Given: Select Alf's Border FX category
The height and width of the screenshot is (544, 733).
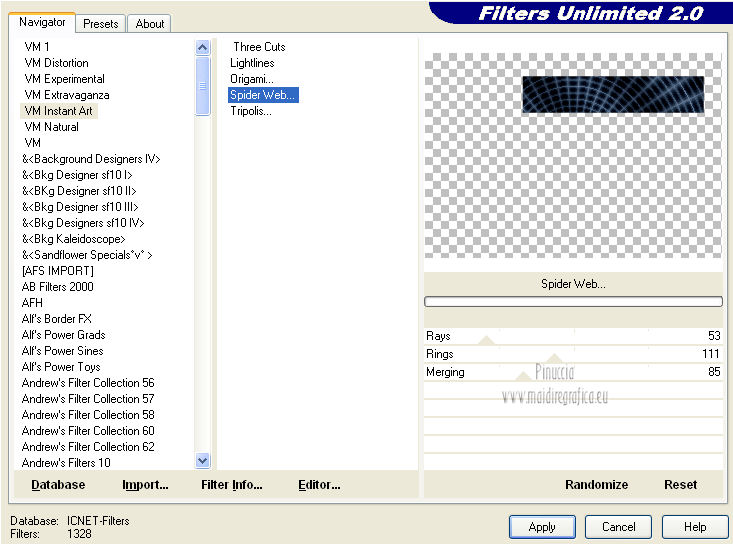Looking at the screenshot, I should (57, 319).
